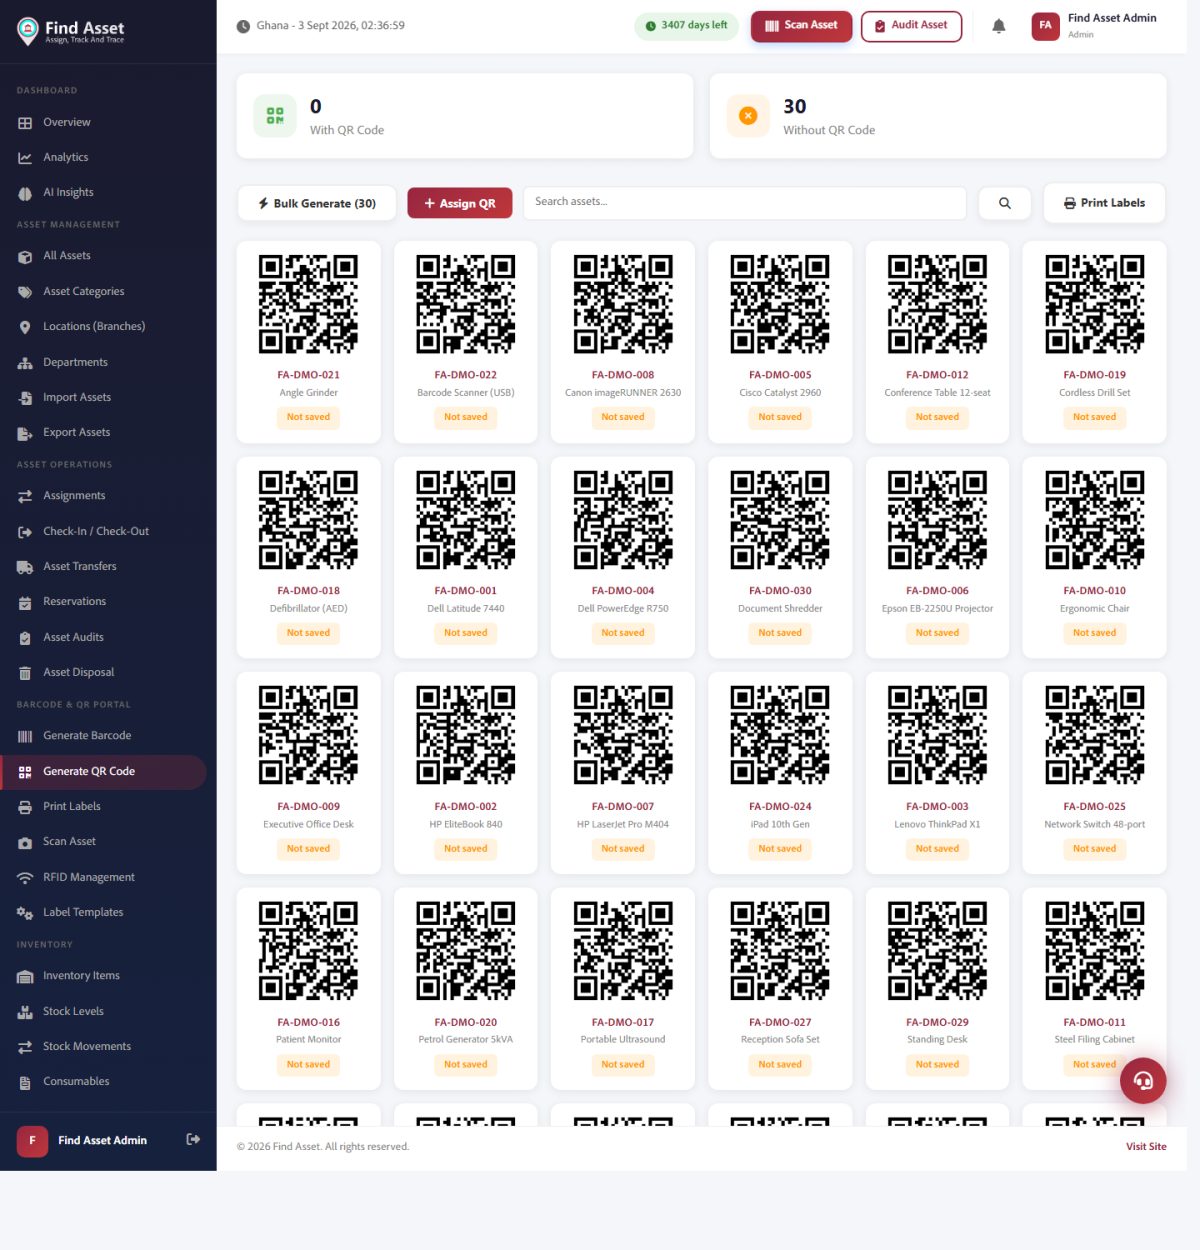Open Generate QR Code menu item
The image size is (1200, 1250).
coord(104,772)
